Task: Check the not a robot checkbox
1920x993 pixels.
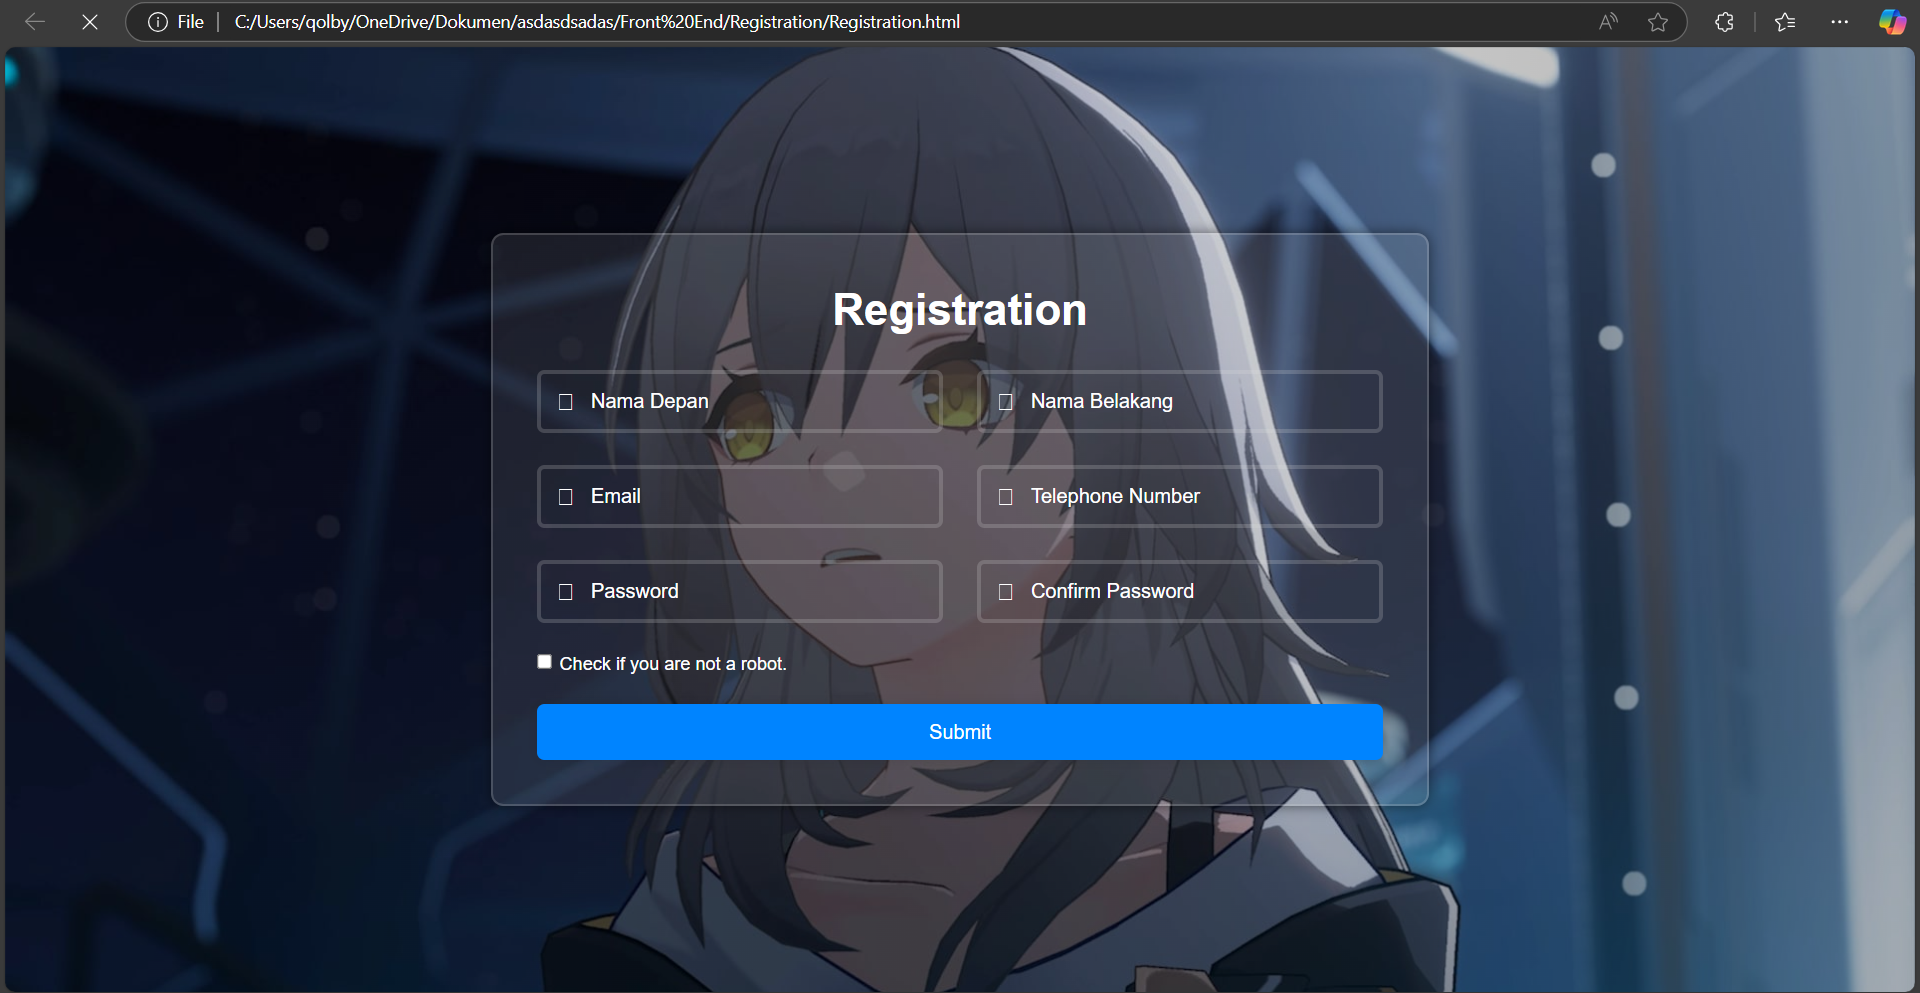Action: point(545,662)
